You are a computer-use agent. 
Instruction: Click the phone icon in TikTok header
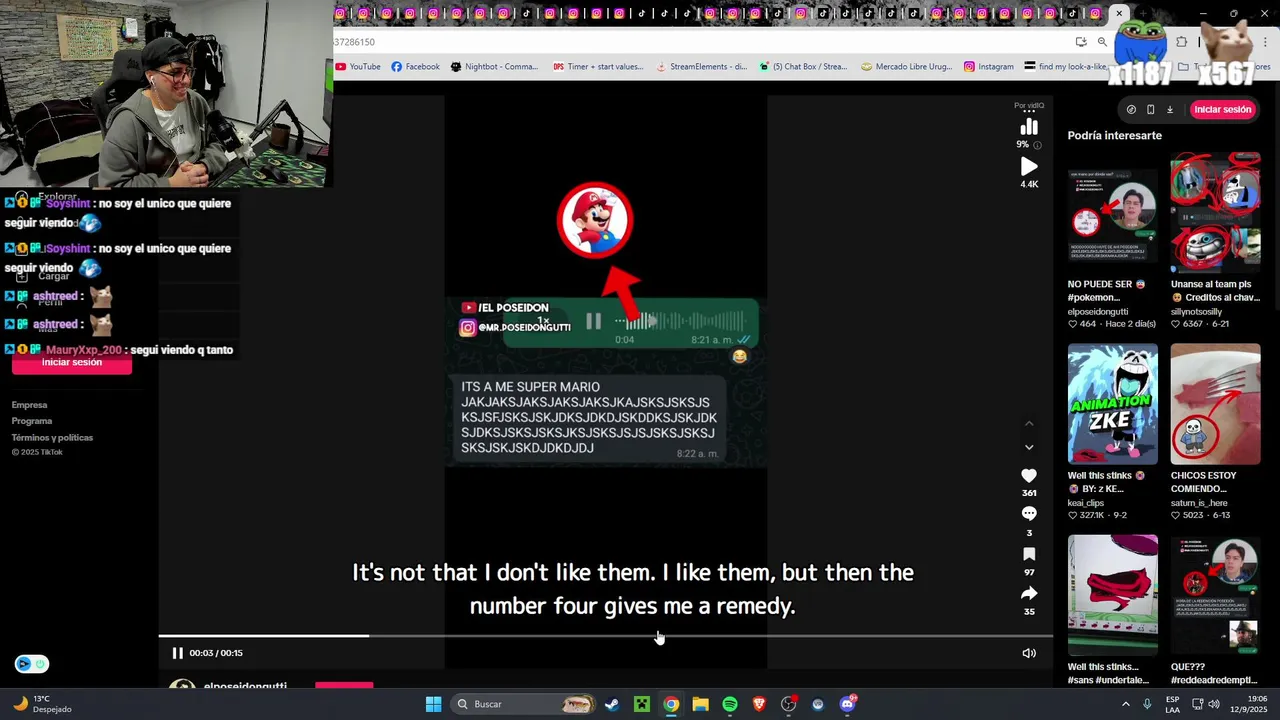click(1150, 110)
